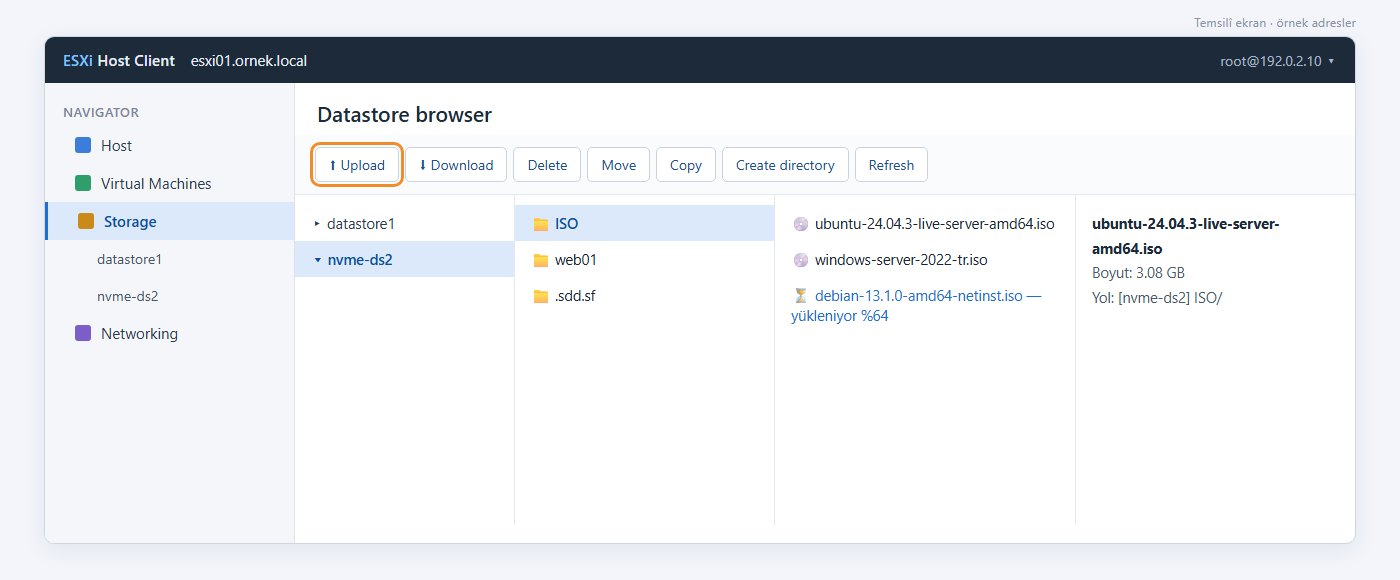The width and height of the screenshot is (1400, 580).
Task: Expand the datastore1 tree arrow
Action: tap(317, 224)
